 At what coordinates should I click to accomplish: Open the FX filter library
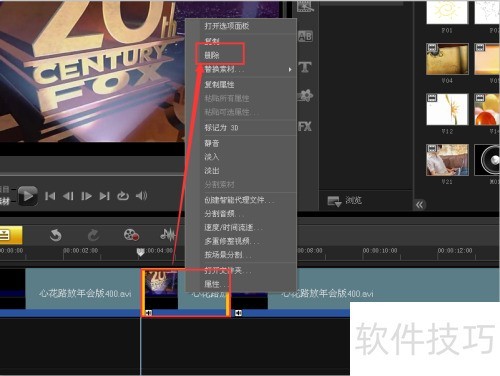coord(305,126)
